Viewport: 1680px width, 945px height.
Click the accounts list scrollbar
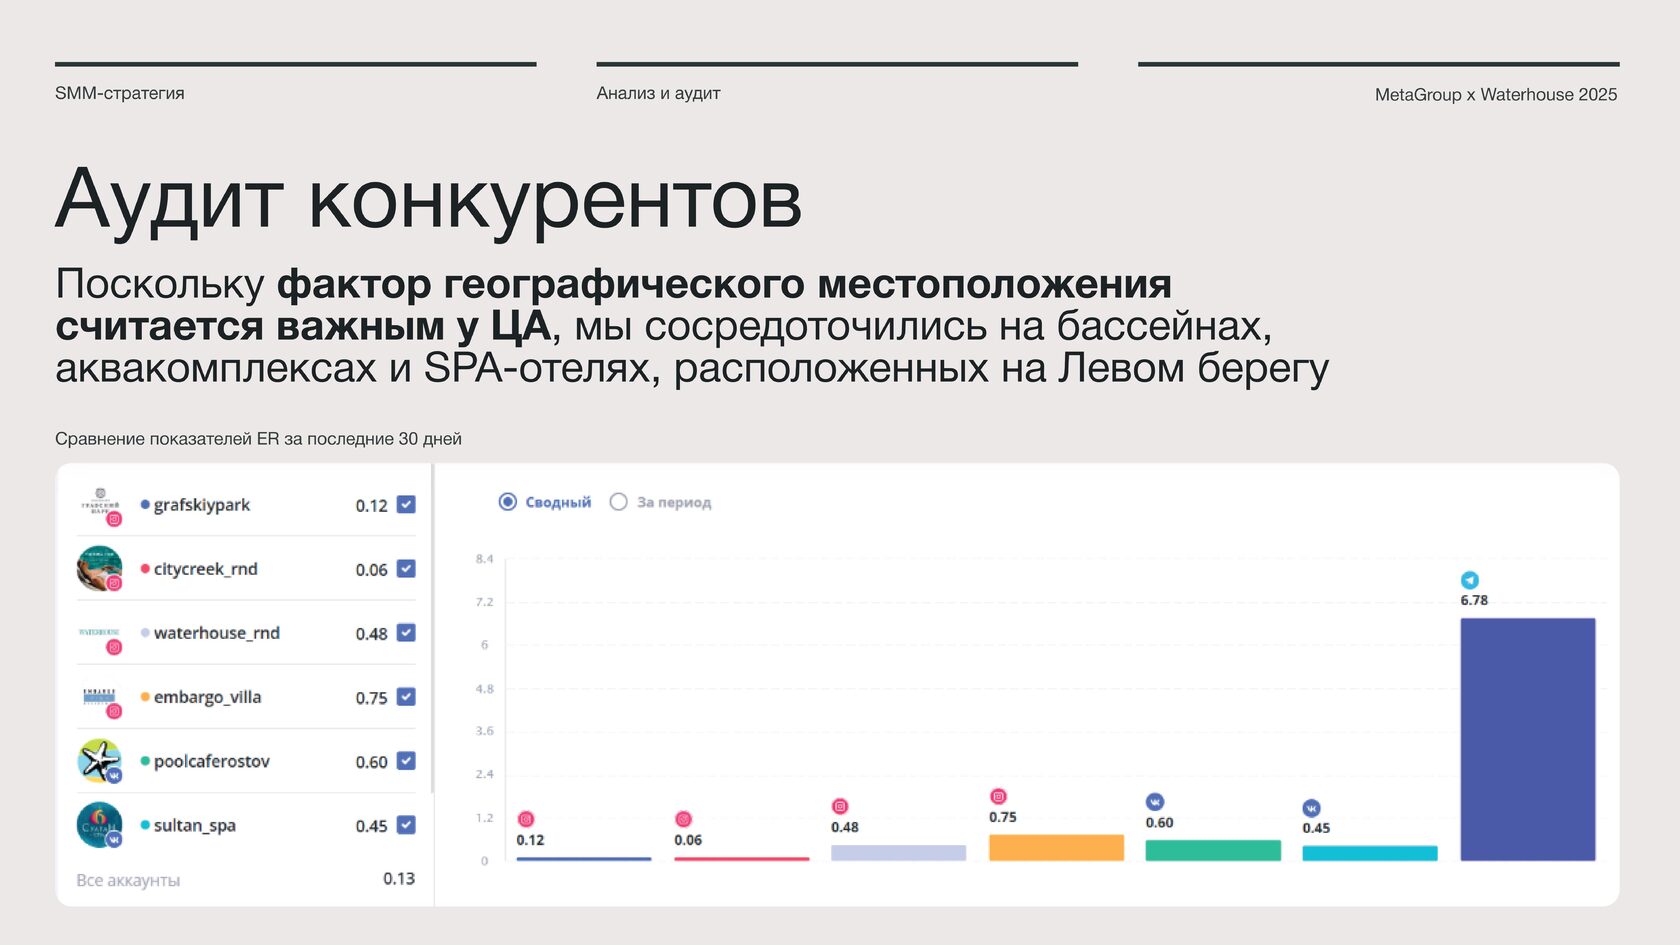coord(432,628)
